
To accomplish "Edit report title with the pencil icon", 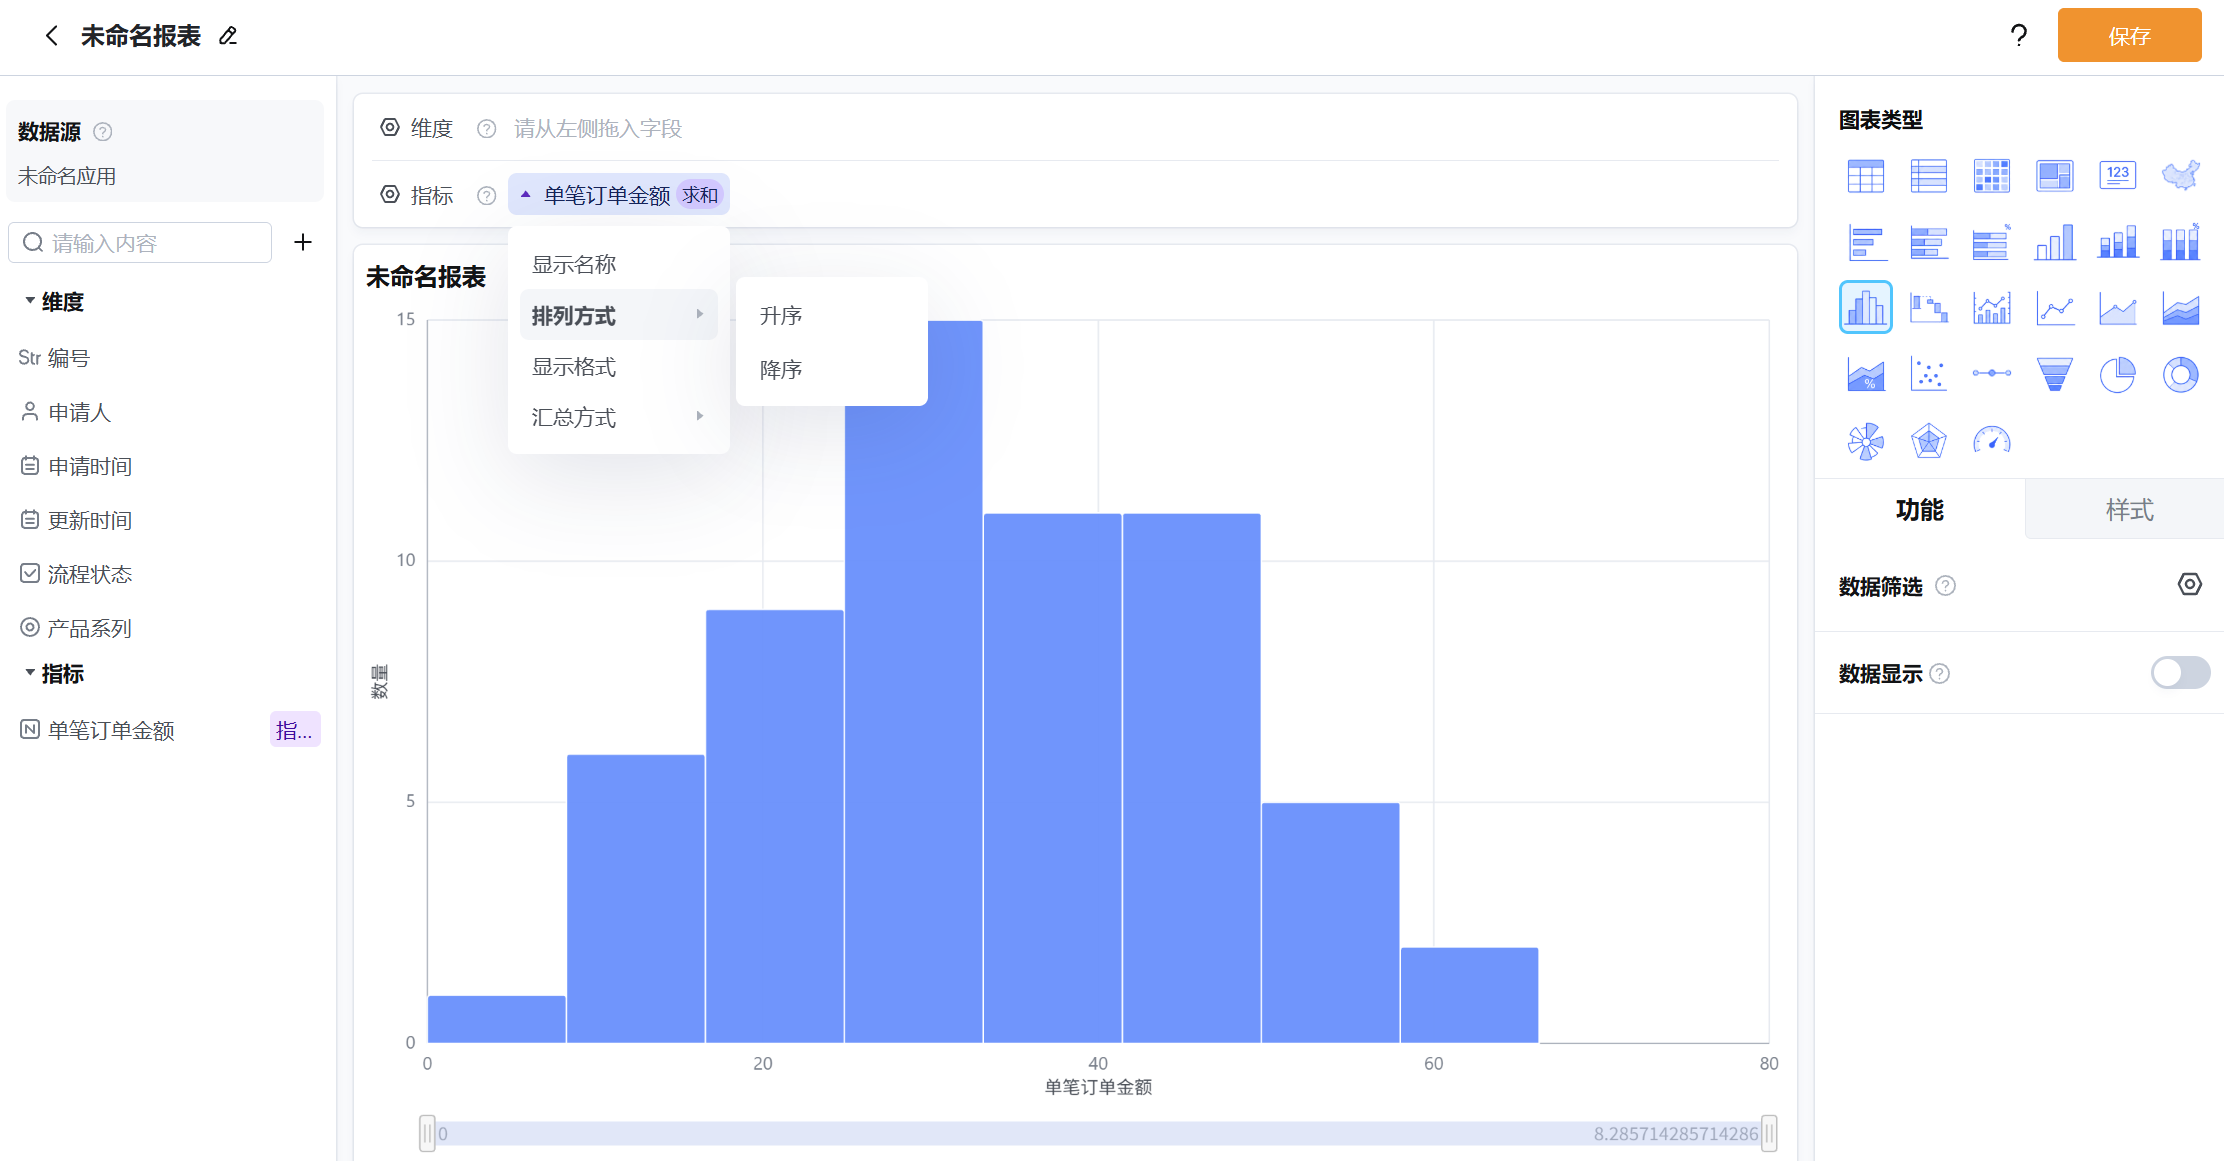I will click(x=228, y=36).
